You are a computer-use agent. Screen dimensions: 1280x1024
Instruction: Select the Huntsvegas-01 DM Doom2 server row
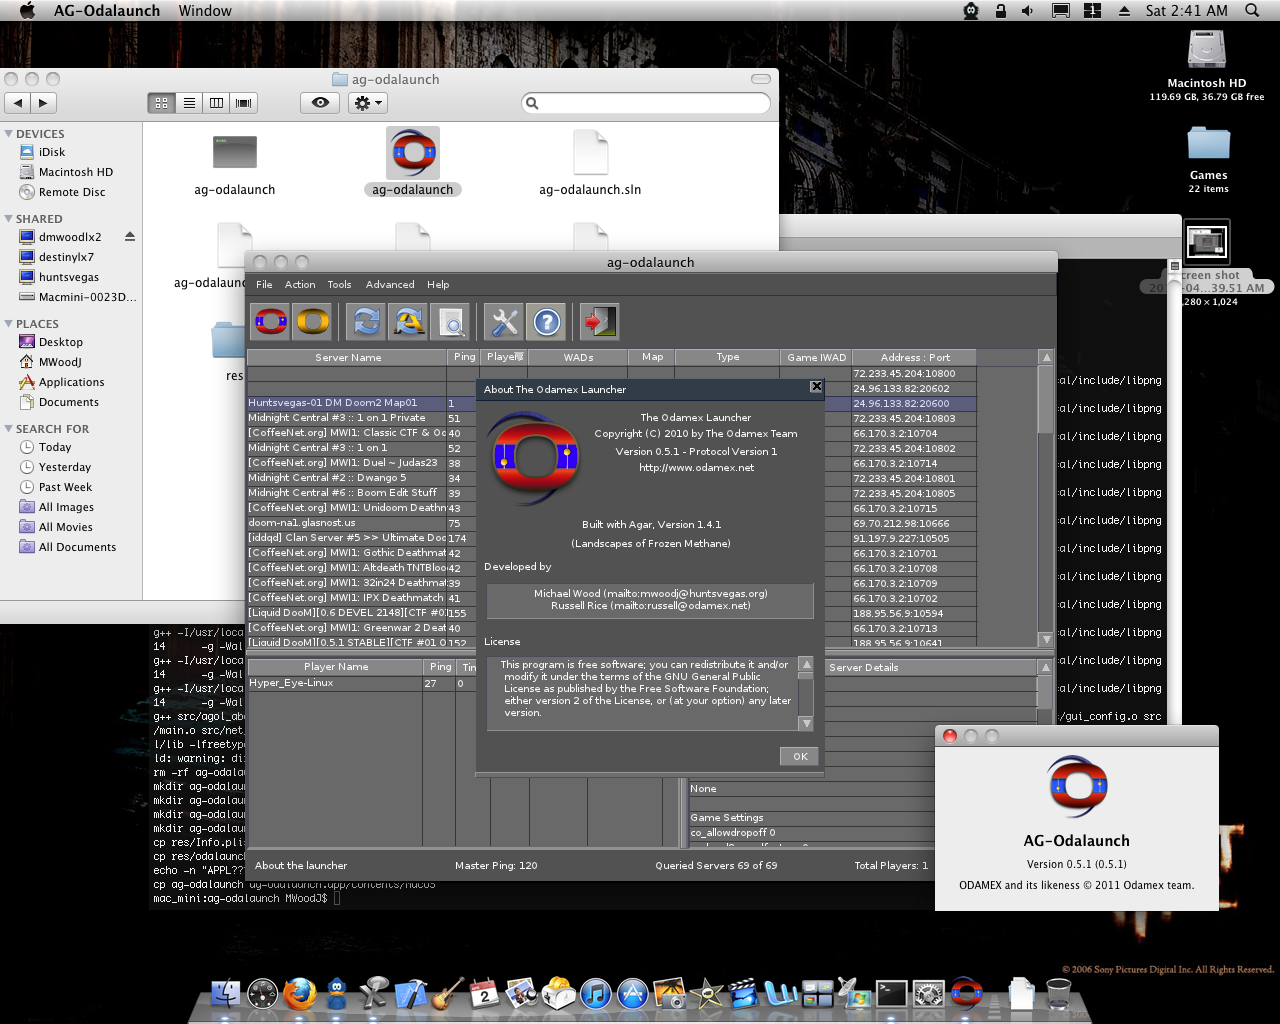point(345,403)
